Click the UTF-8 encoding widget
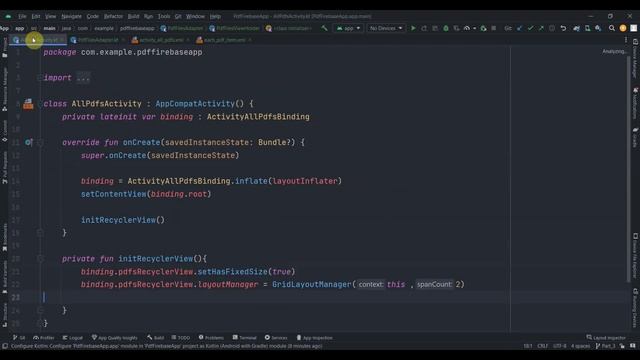 pos(560,346)
